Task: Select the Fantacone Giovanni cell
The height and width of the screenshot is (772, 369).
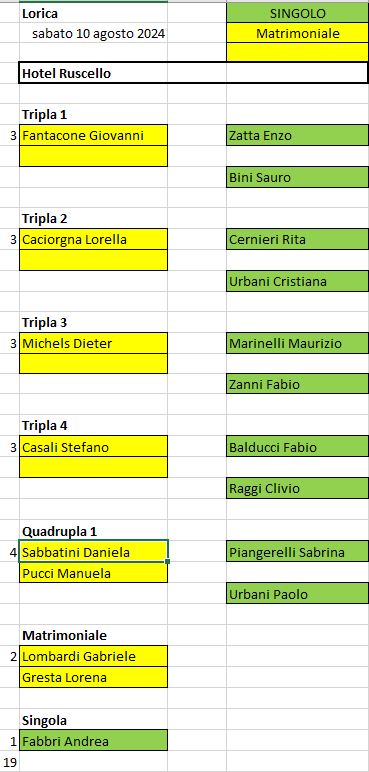Action: 94,135
